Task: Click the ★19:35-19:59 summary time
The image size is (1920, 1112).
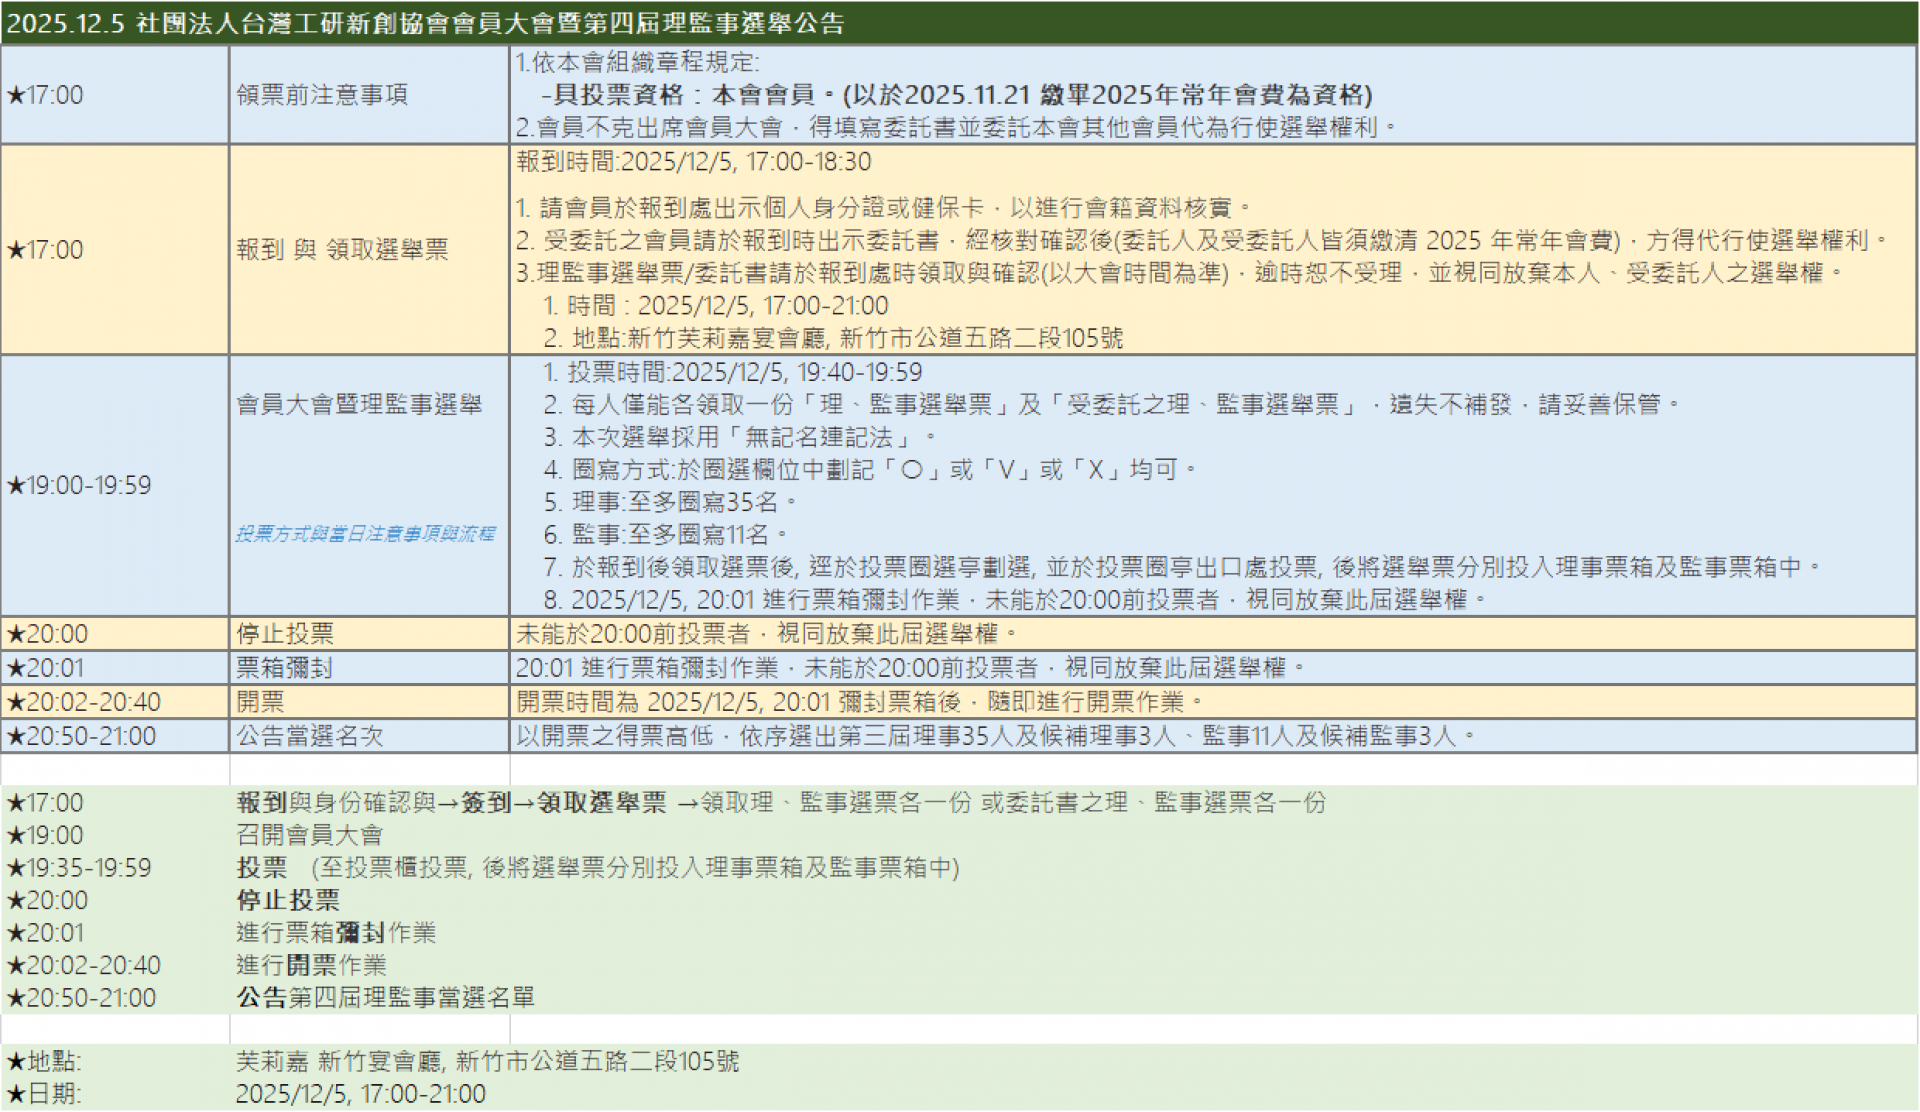Action: 79,868
